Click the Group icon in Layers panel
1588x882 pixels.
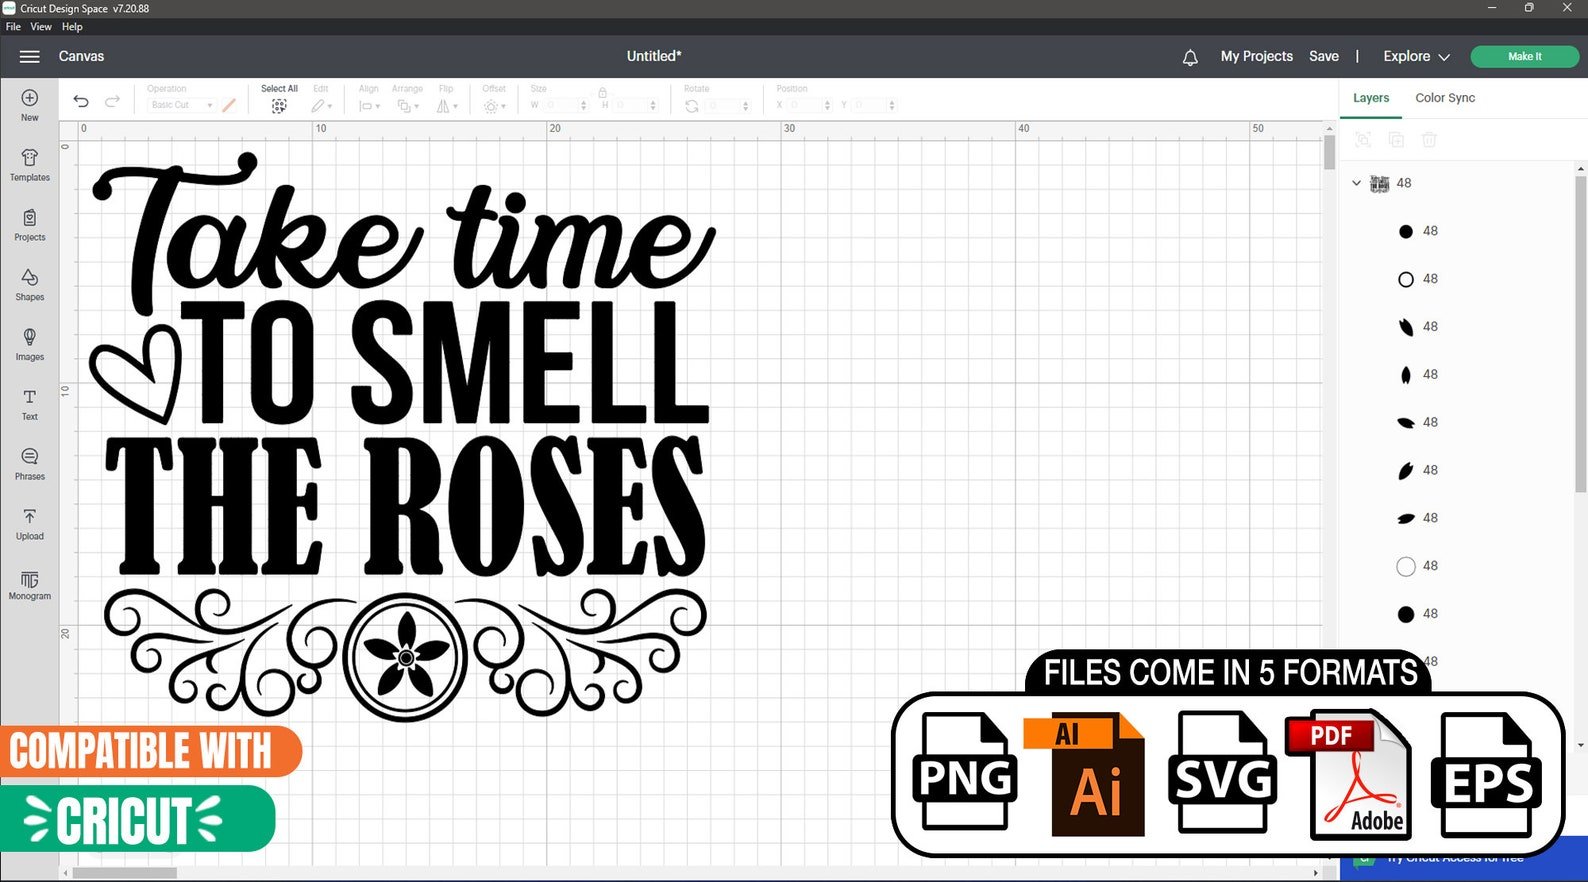pos(1363,140)
